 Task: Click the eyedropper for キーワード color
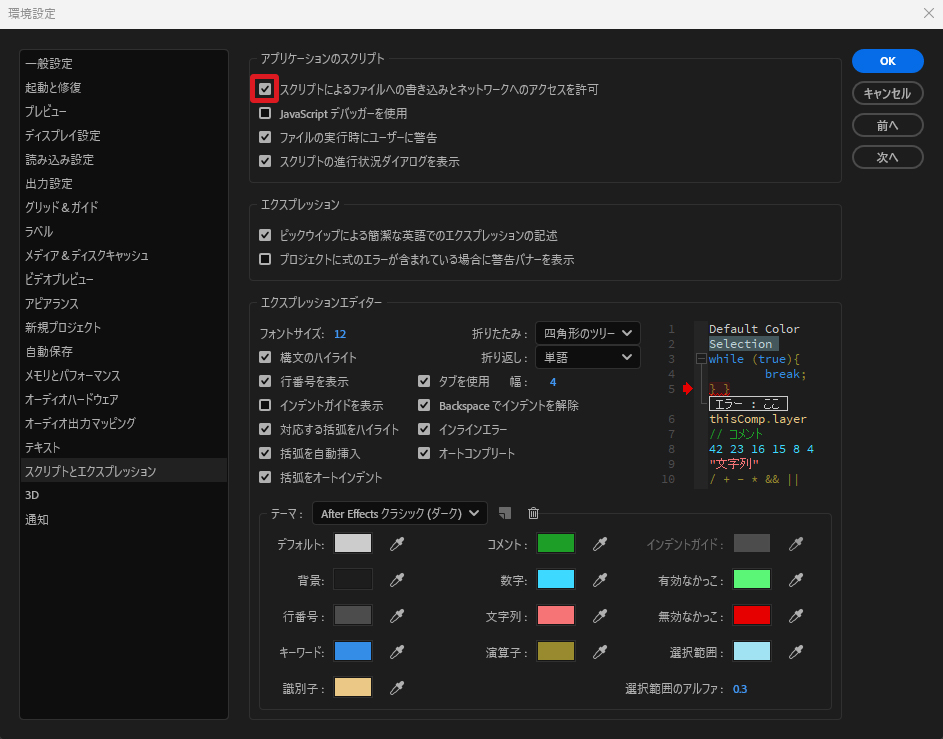(x=397, y=652)
